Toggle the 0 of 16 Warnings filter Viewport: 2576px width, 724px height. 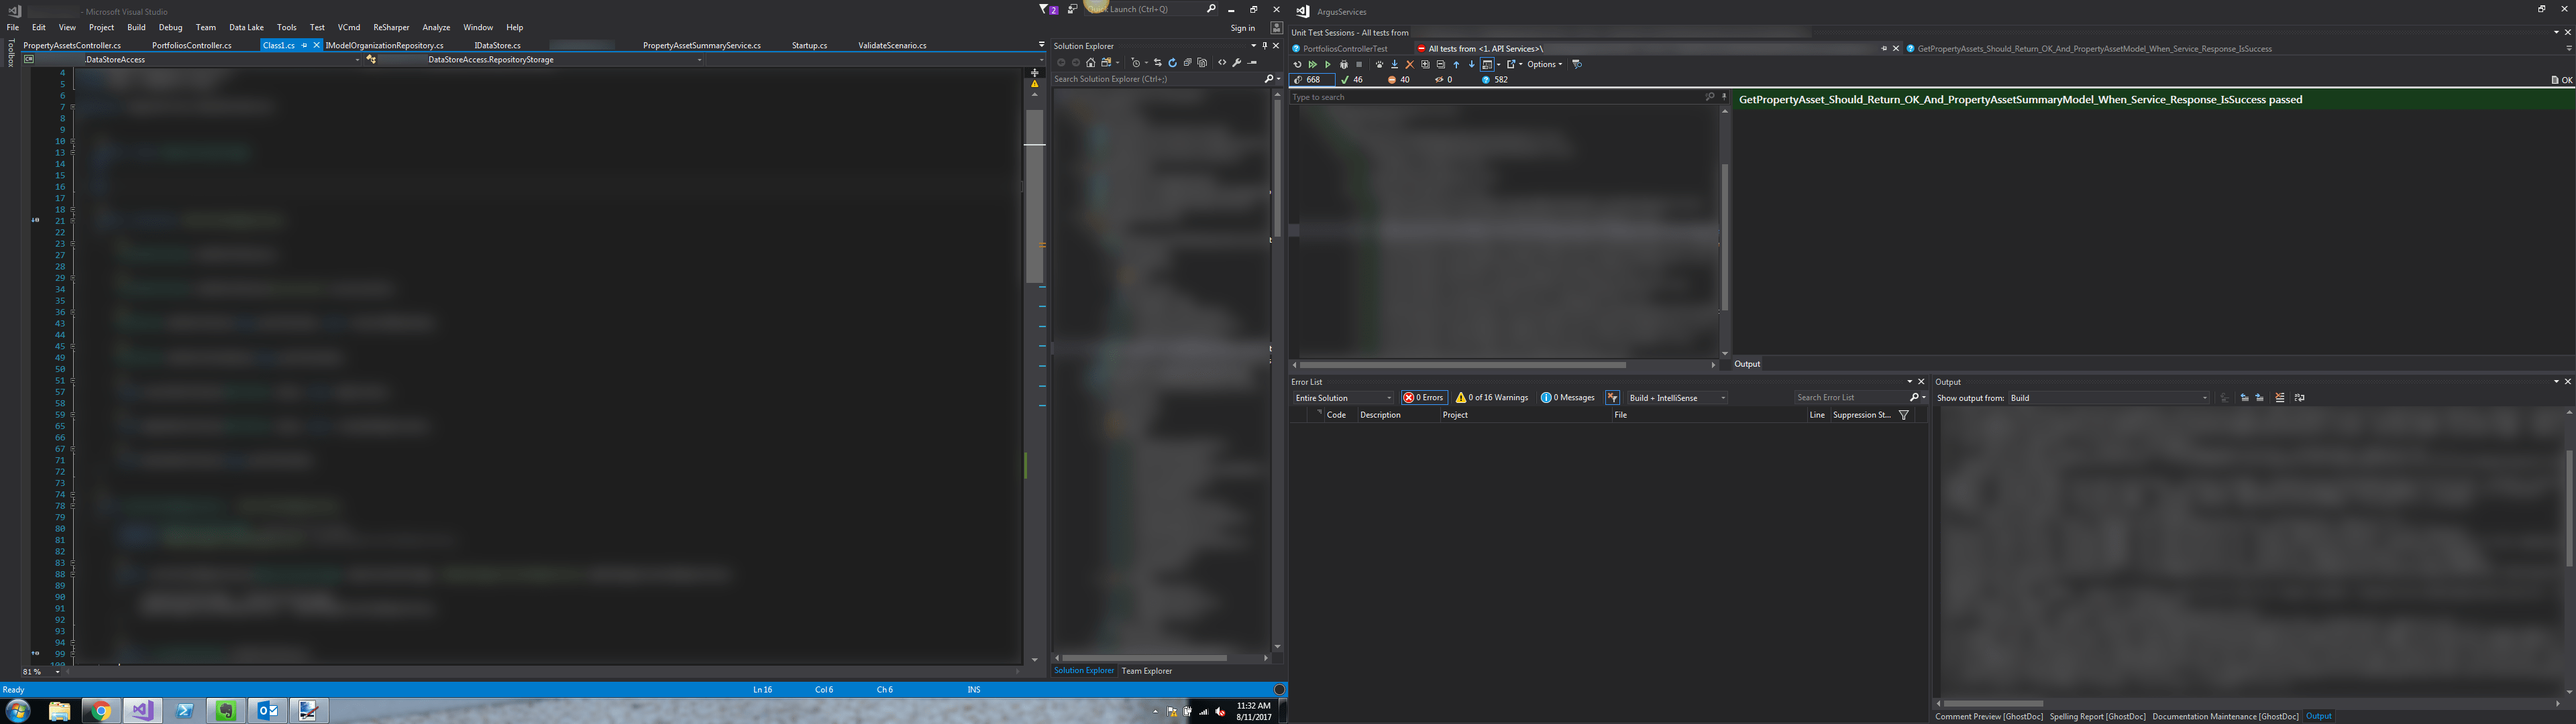pyautogui.click(x=1491, y=398)
